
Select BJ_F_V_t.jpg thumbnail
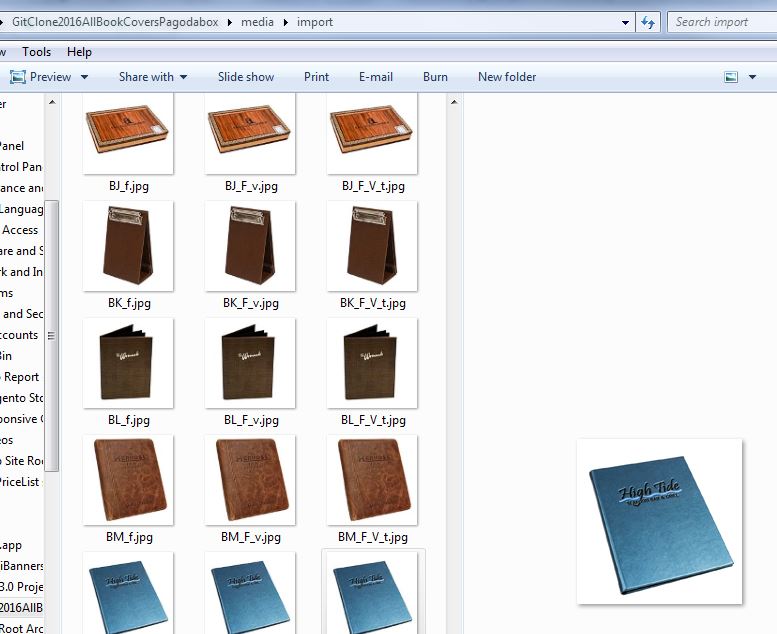click(372, 133)
